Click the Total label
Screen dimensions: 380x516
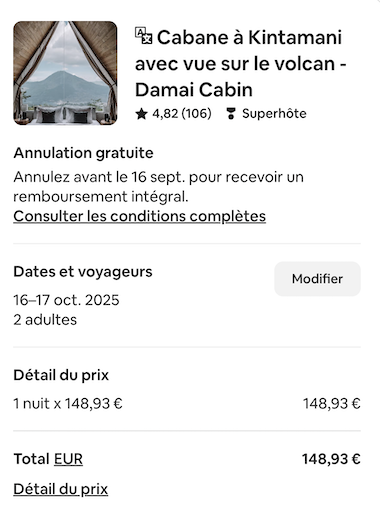point(31,459)
